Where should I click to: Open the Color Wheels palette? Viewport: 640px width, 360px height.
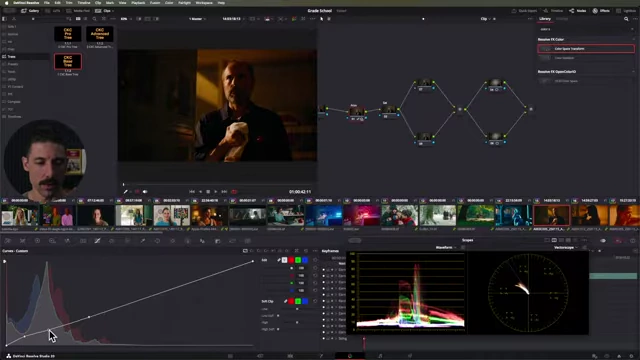click(37, 241)
